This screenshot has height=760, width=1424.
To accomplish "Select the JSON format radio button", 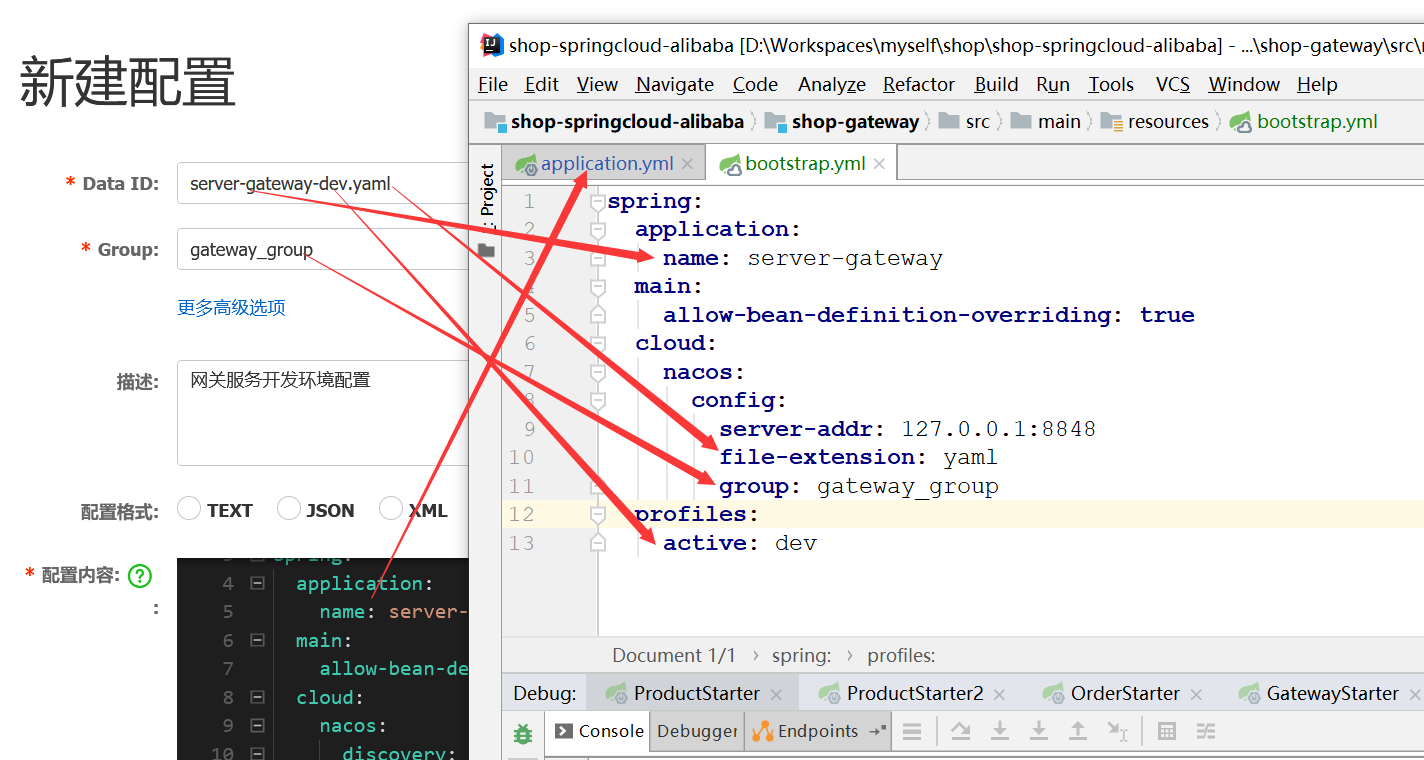I will click(289, 509).
